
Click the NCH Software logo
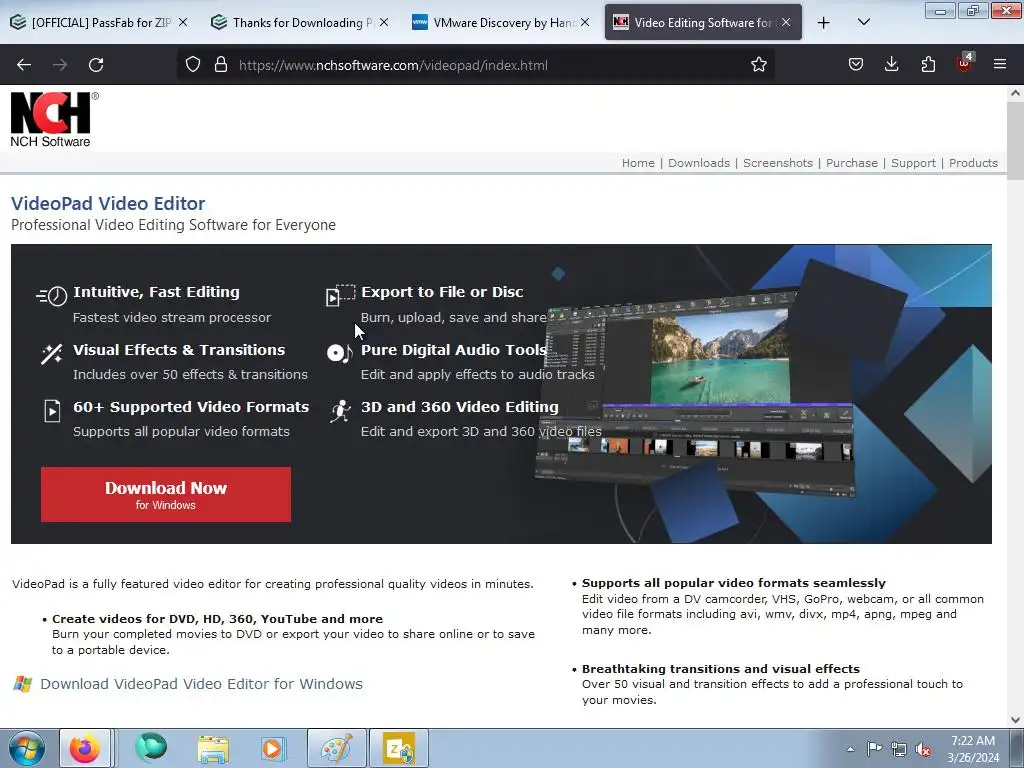point(54,120)
